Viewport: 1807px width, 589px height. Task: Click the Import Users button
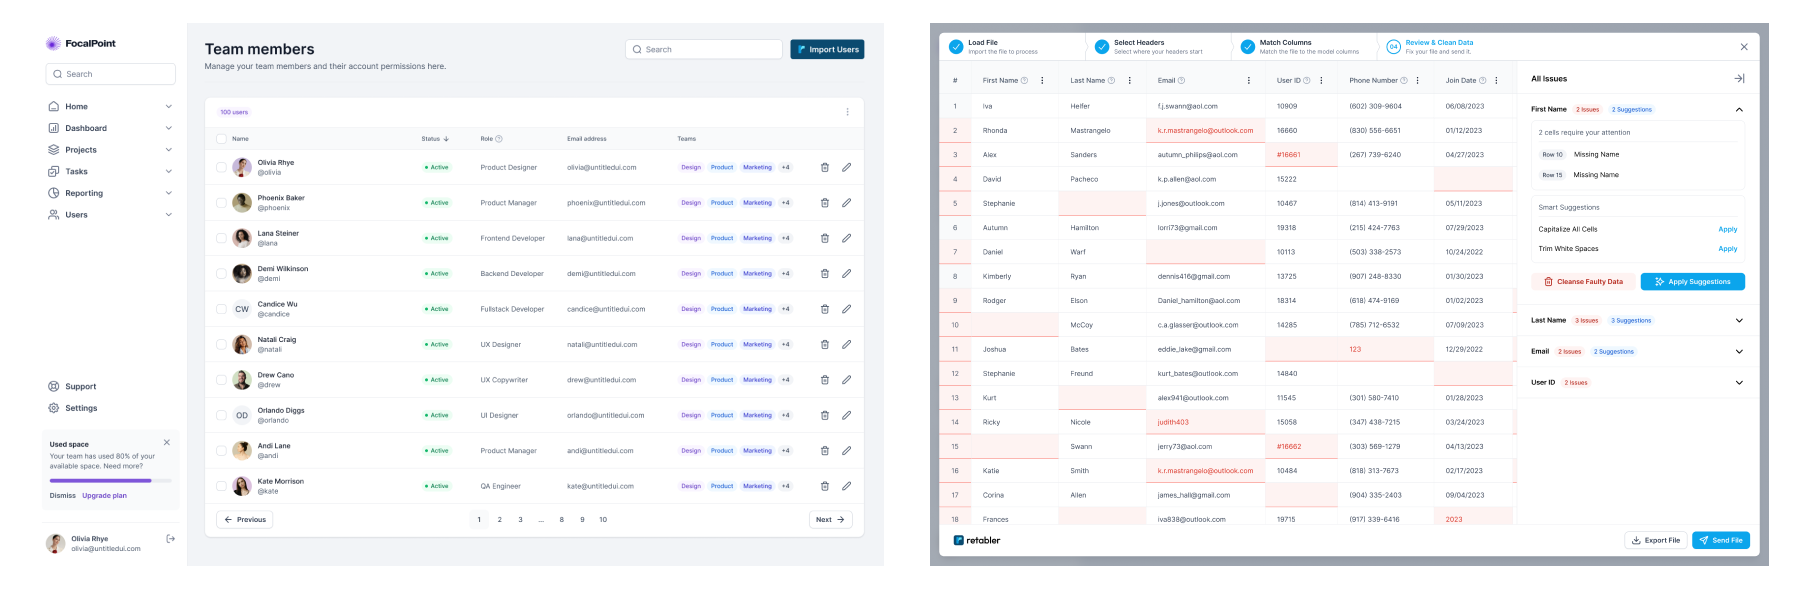(827, 49)
